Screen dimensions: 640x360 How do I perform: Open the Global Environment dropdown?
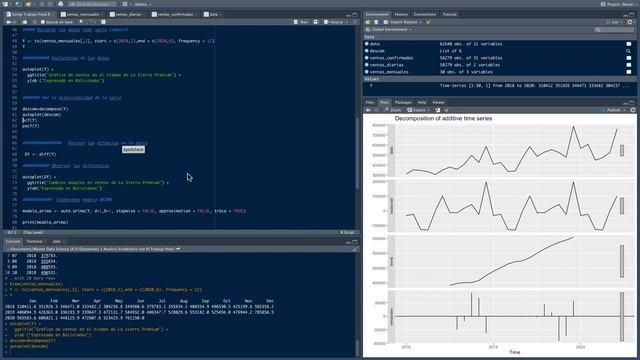click(x=389, y=29)
